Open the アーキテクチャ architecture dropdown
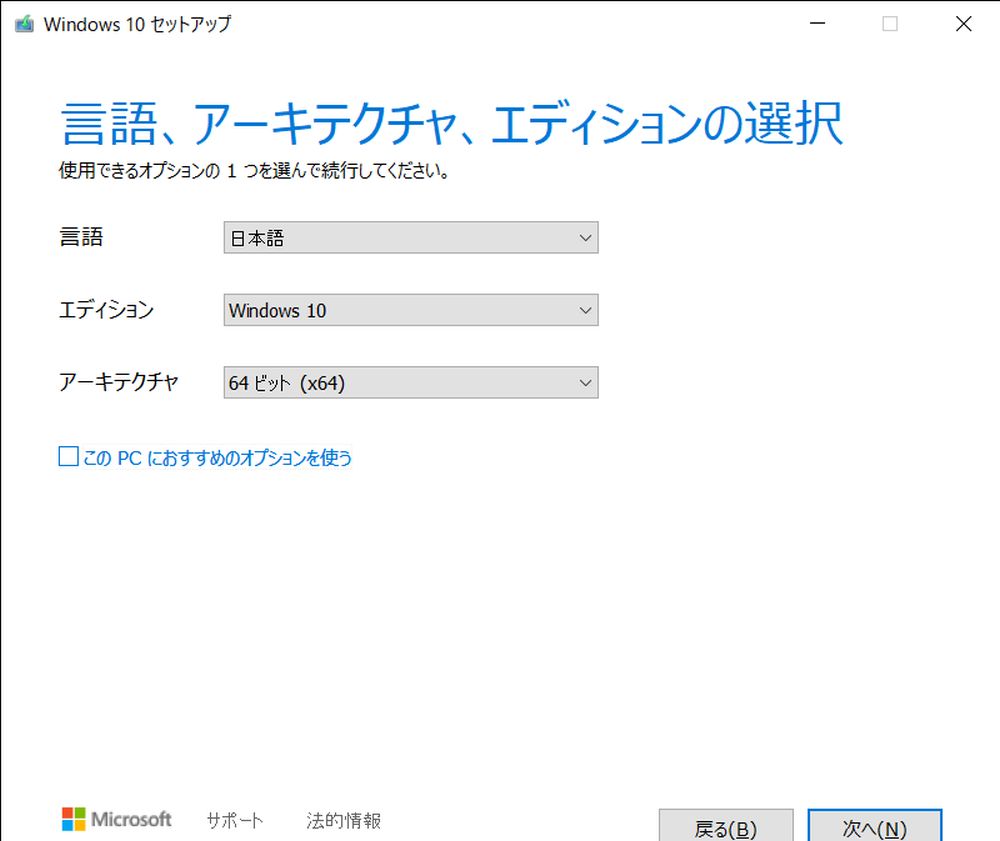 [410, 382]
